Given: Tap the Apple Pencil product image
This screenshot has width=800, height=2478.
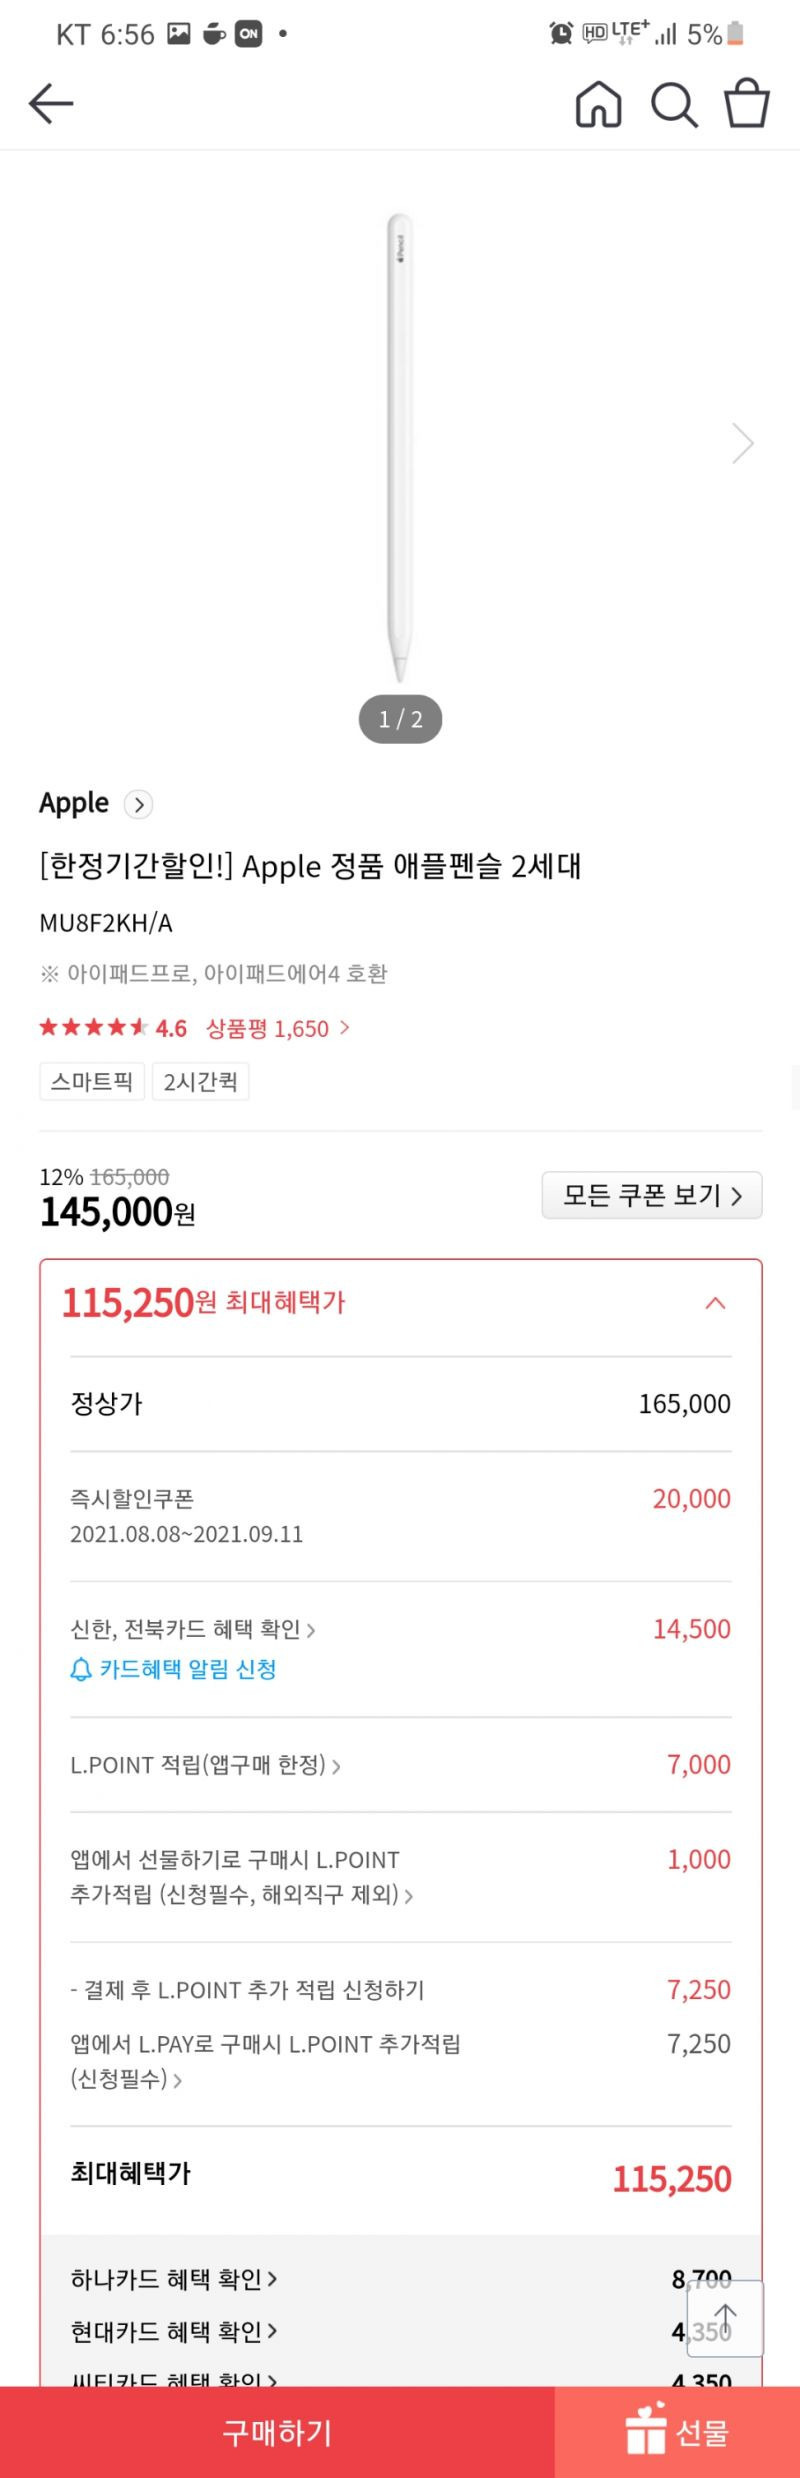Looking at the screenshot, I should point(400,448).
